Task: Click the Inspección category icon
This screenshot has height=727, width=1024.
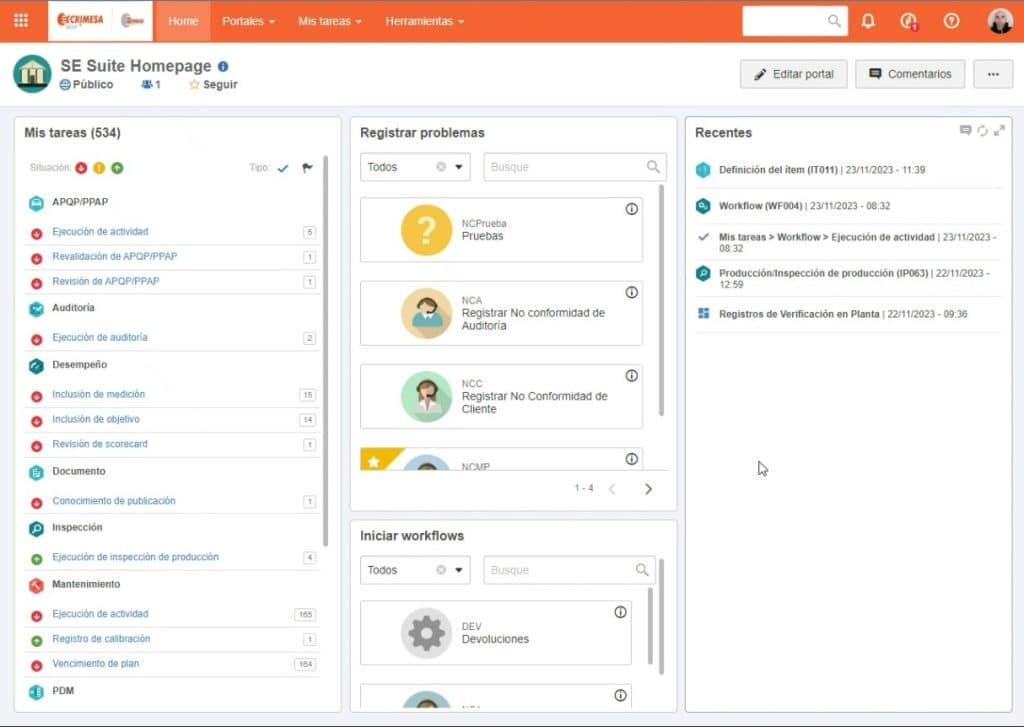Action: point(37,528)
